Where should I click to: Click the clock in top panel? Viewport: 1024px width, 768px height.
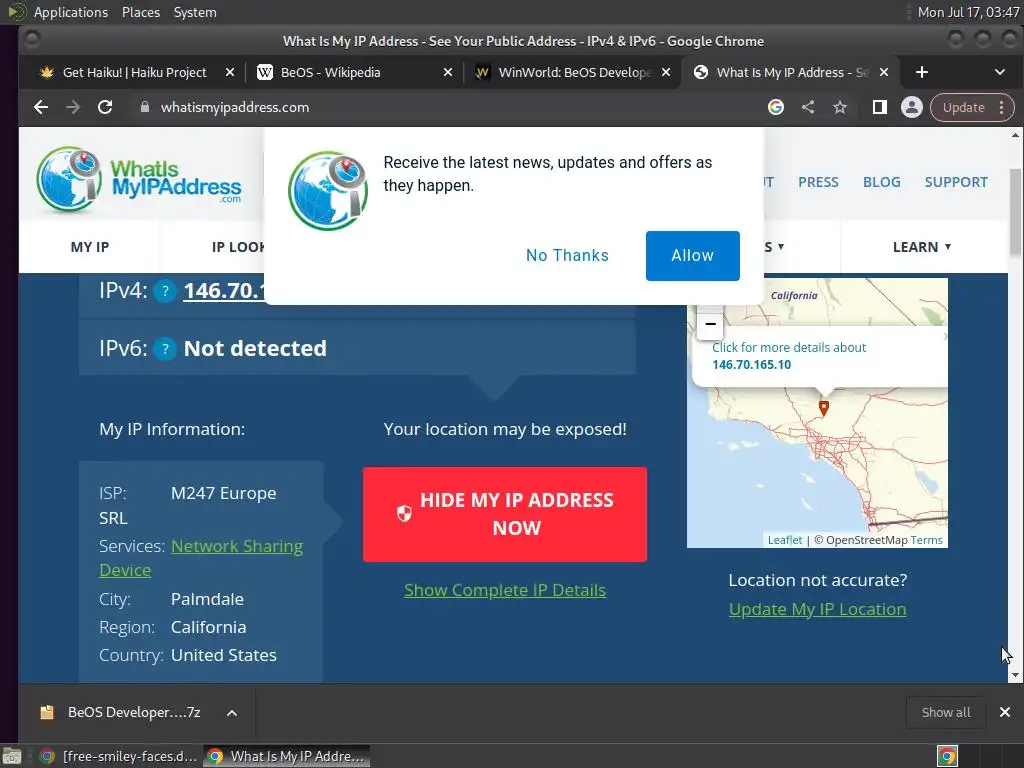[968, 12]
